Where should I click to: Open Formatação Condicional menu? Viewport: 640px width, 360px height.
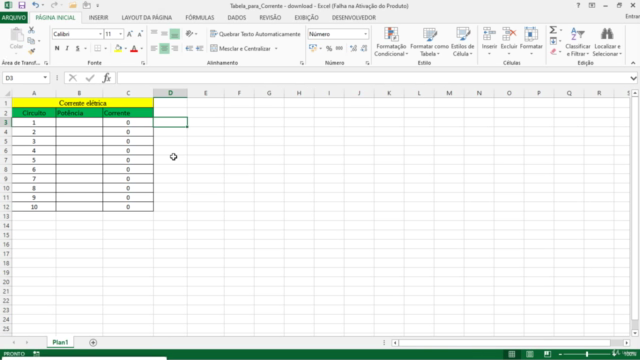click(391, 42)
